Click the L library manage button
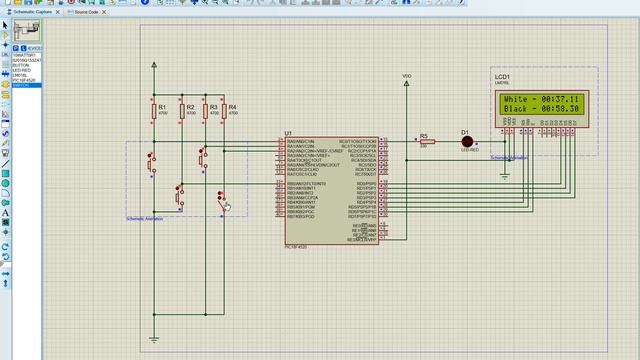The image size is (640, 360). tap(23, 48)
